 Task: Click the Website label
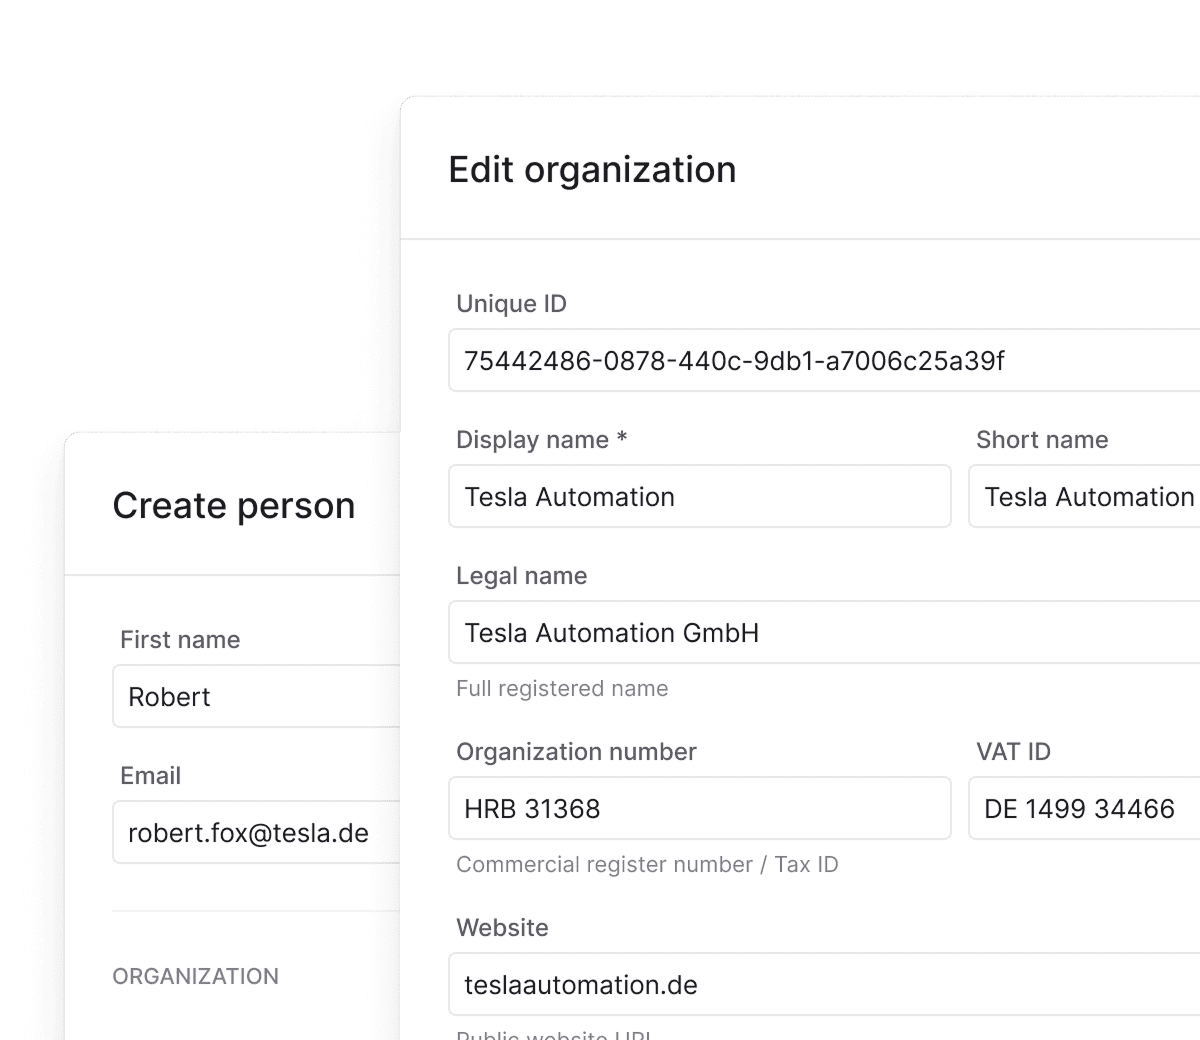502,928
